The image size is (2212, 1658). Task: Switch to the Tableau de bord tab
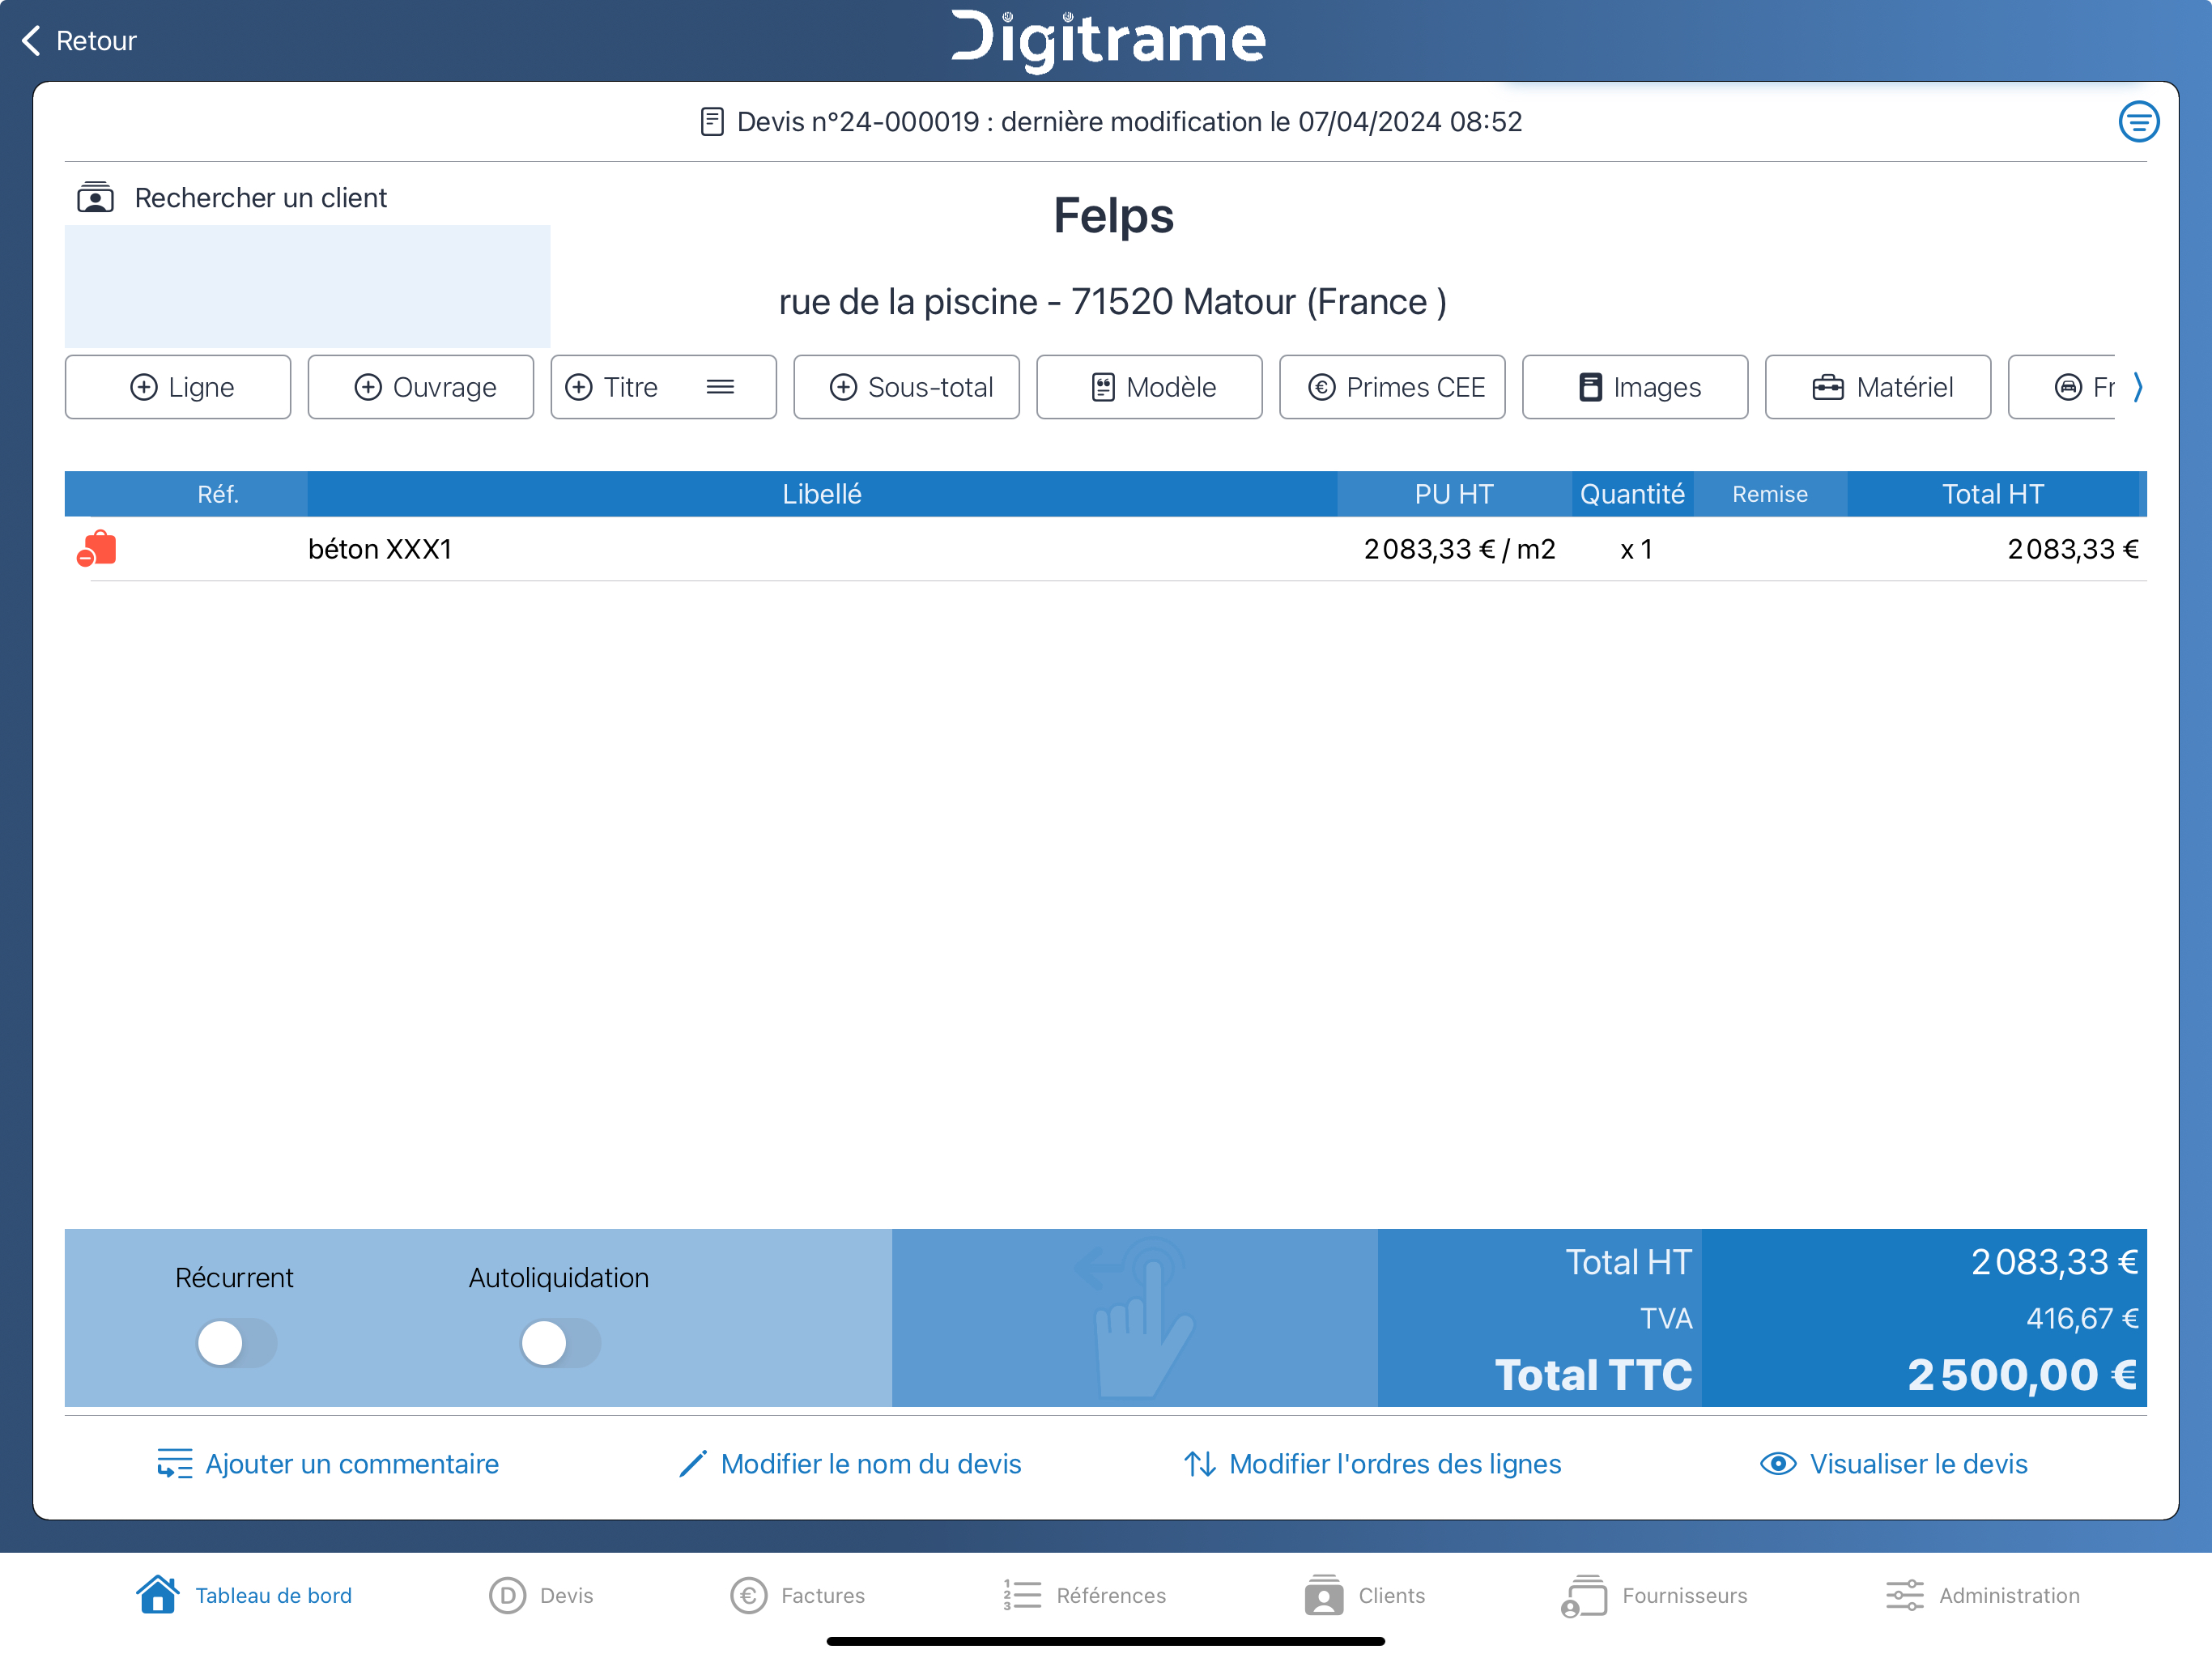(x=244, y=1595)
